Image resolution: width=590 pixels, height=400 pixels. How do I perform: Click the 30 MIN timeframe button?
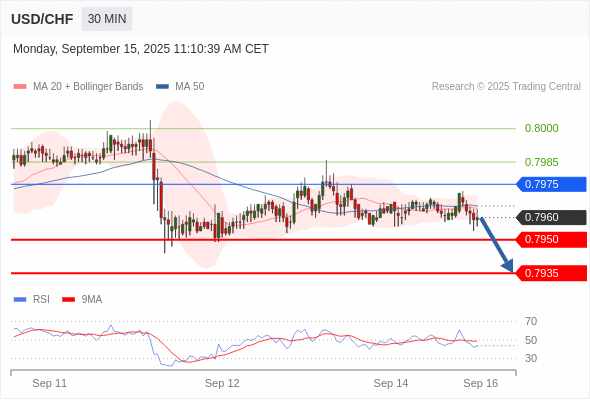click(x=107, y=18)
